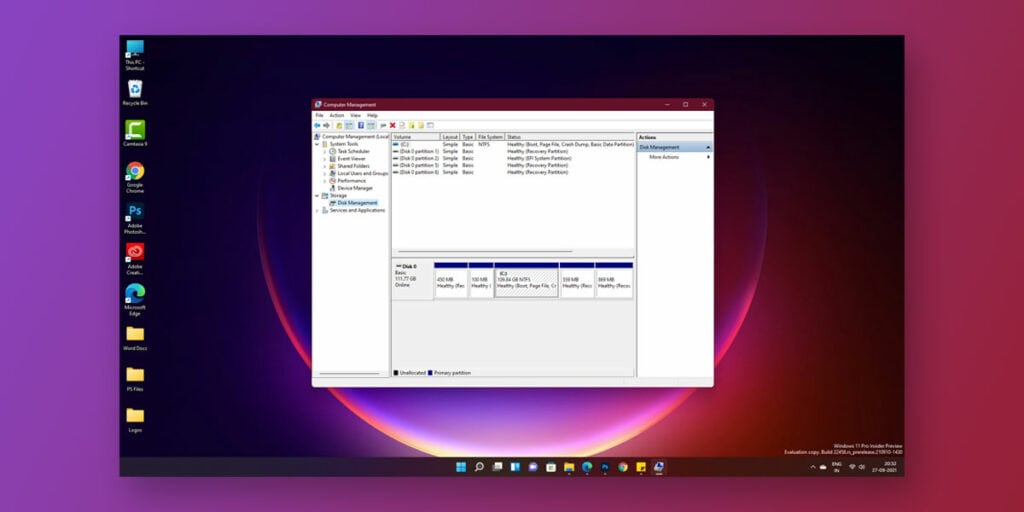Select the (Disk 0 partition 6) row
Viewport: 1024px width, 512px height.
[x=513, y=172]
